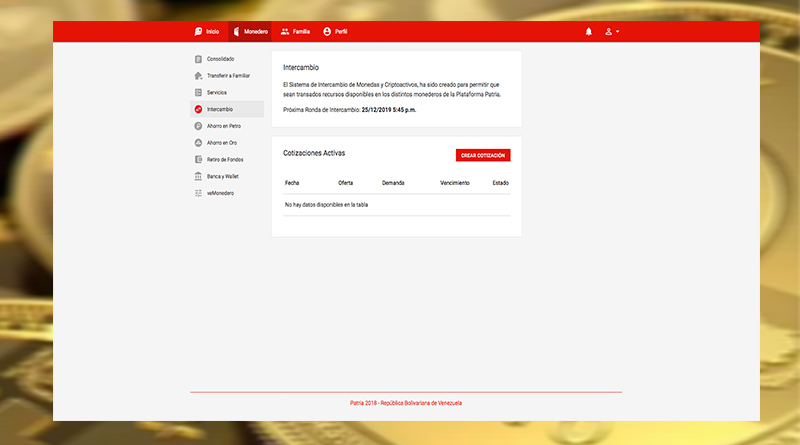Click the red Intercambio sidebar icon
This screenshot has height=445, width=800.
[x=198, y=109]
